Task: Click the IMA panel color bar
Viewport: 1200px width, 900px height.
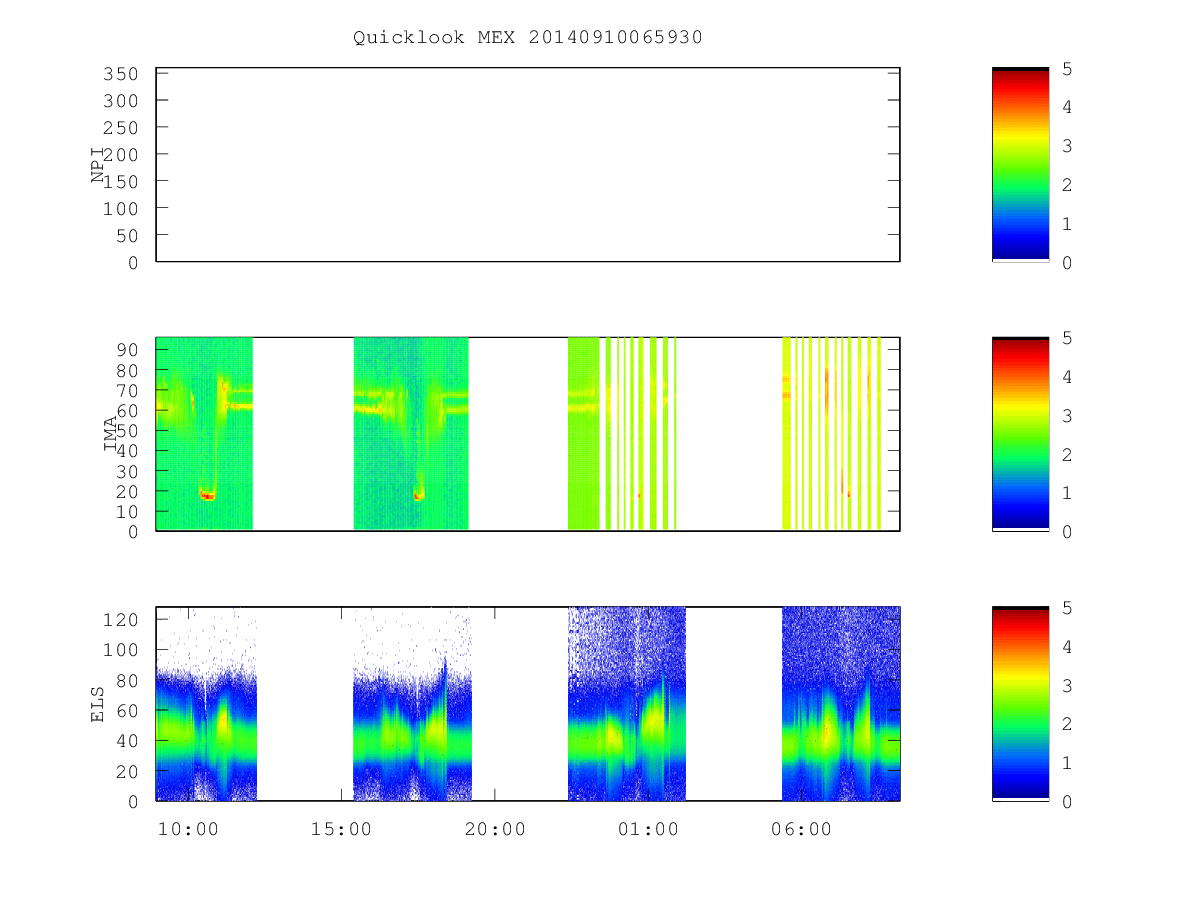Action: click(1020, 434)
